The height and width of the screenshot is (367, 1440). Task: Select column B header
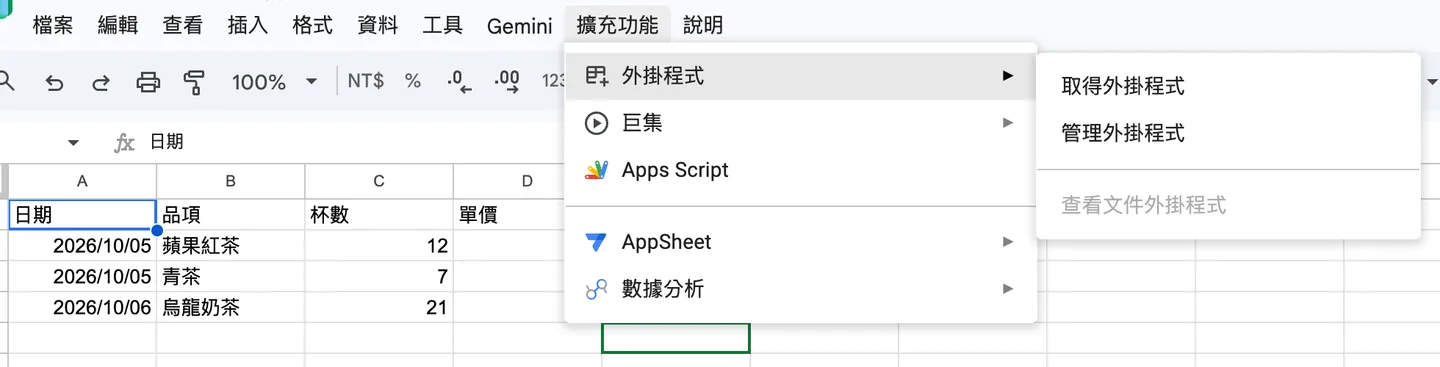[230, 181]
